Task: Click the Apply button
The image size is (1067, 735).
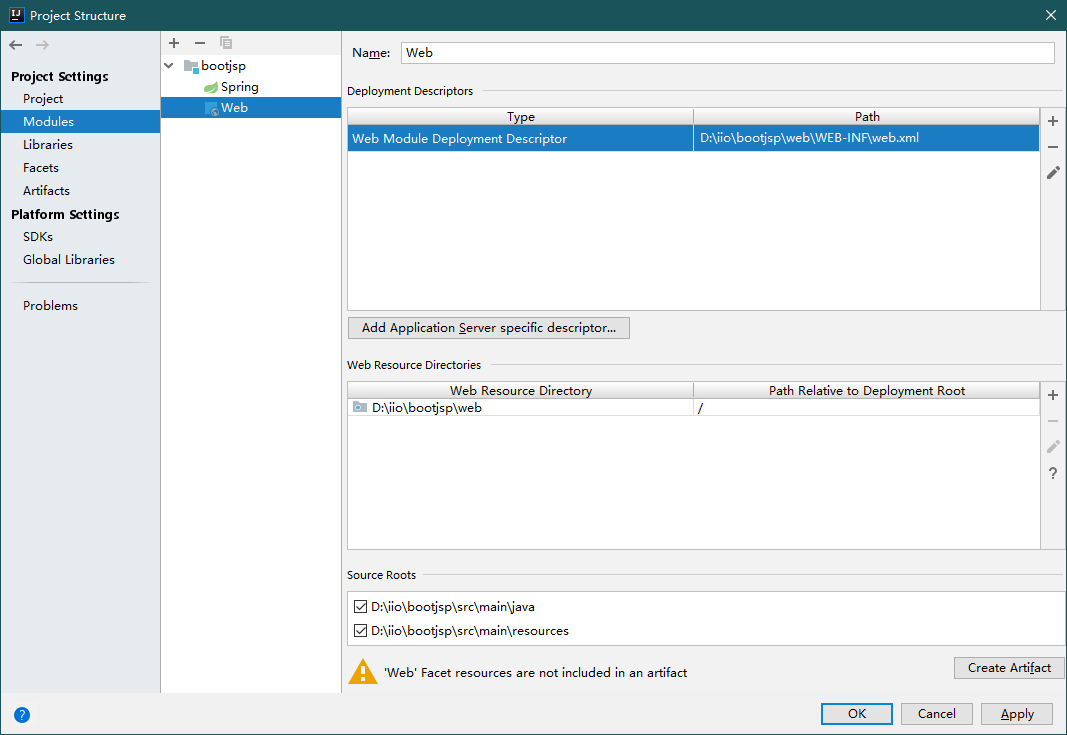Action: tap(1017, 714)
